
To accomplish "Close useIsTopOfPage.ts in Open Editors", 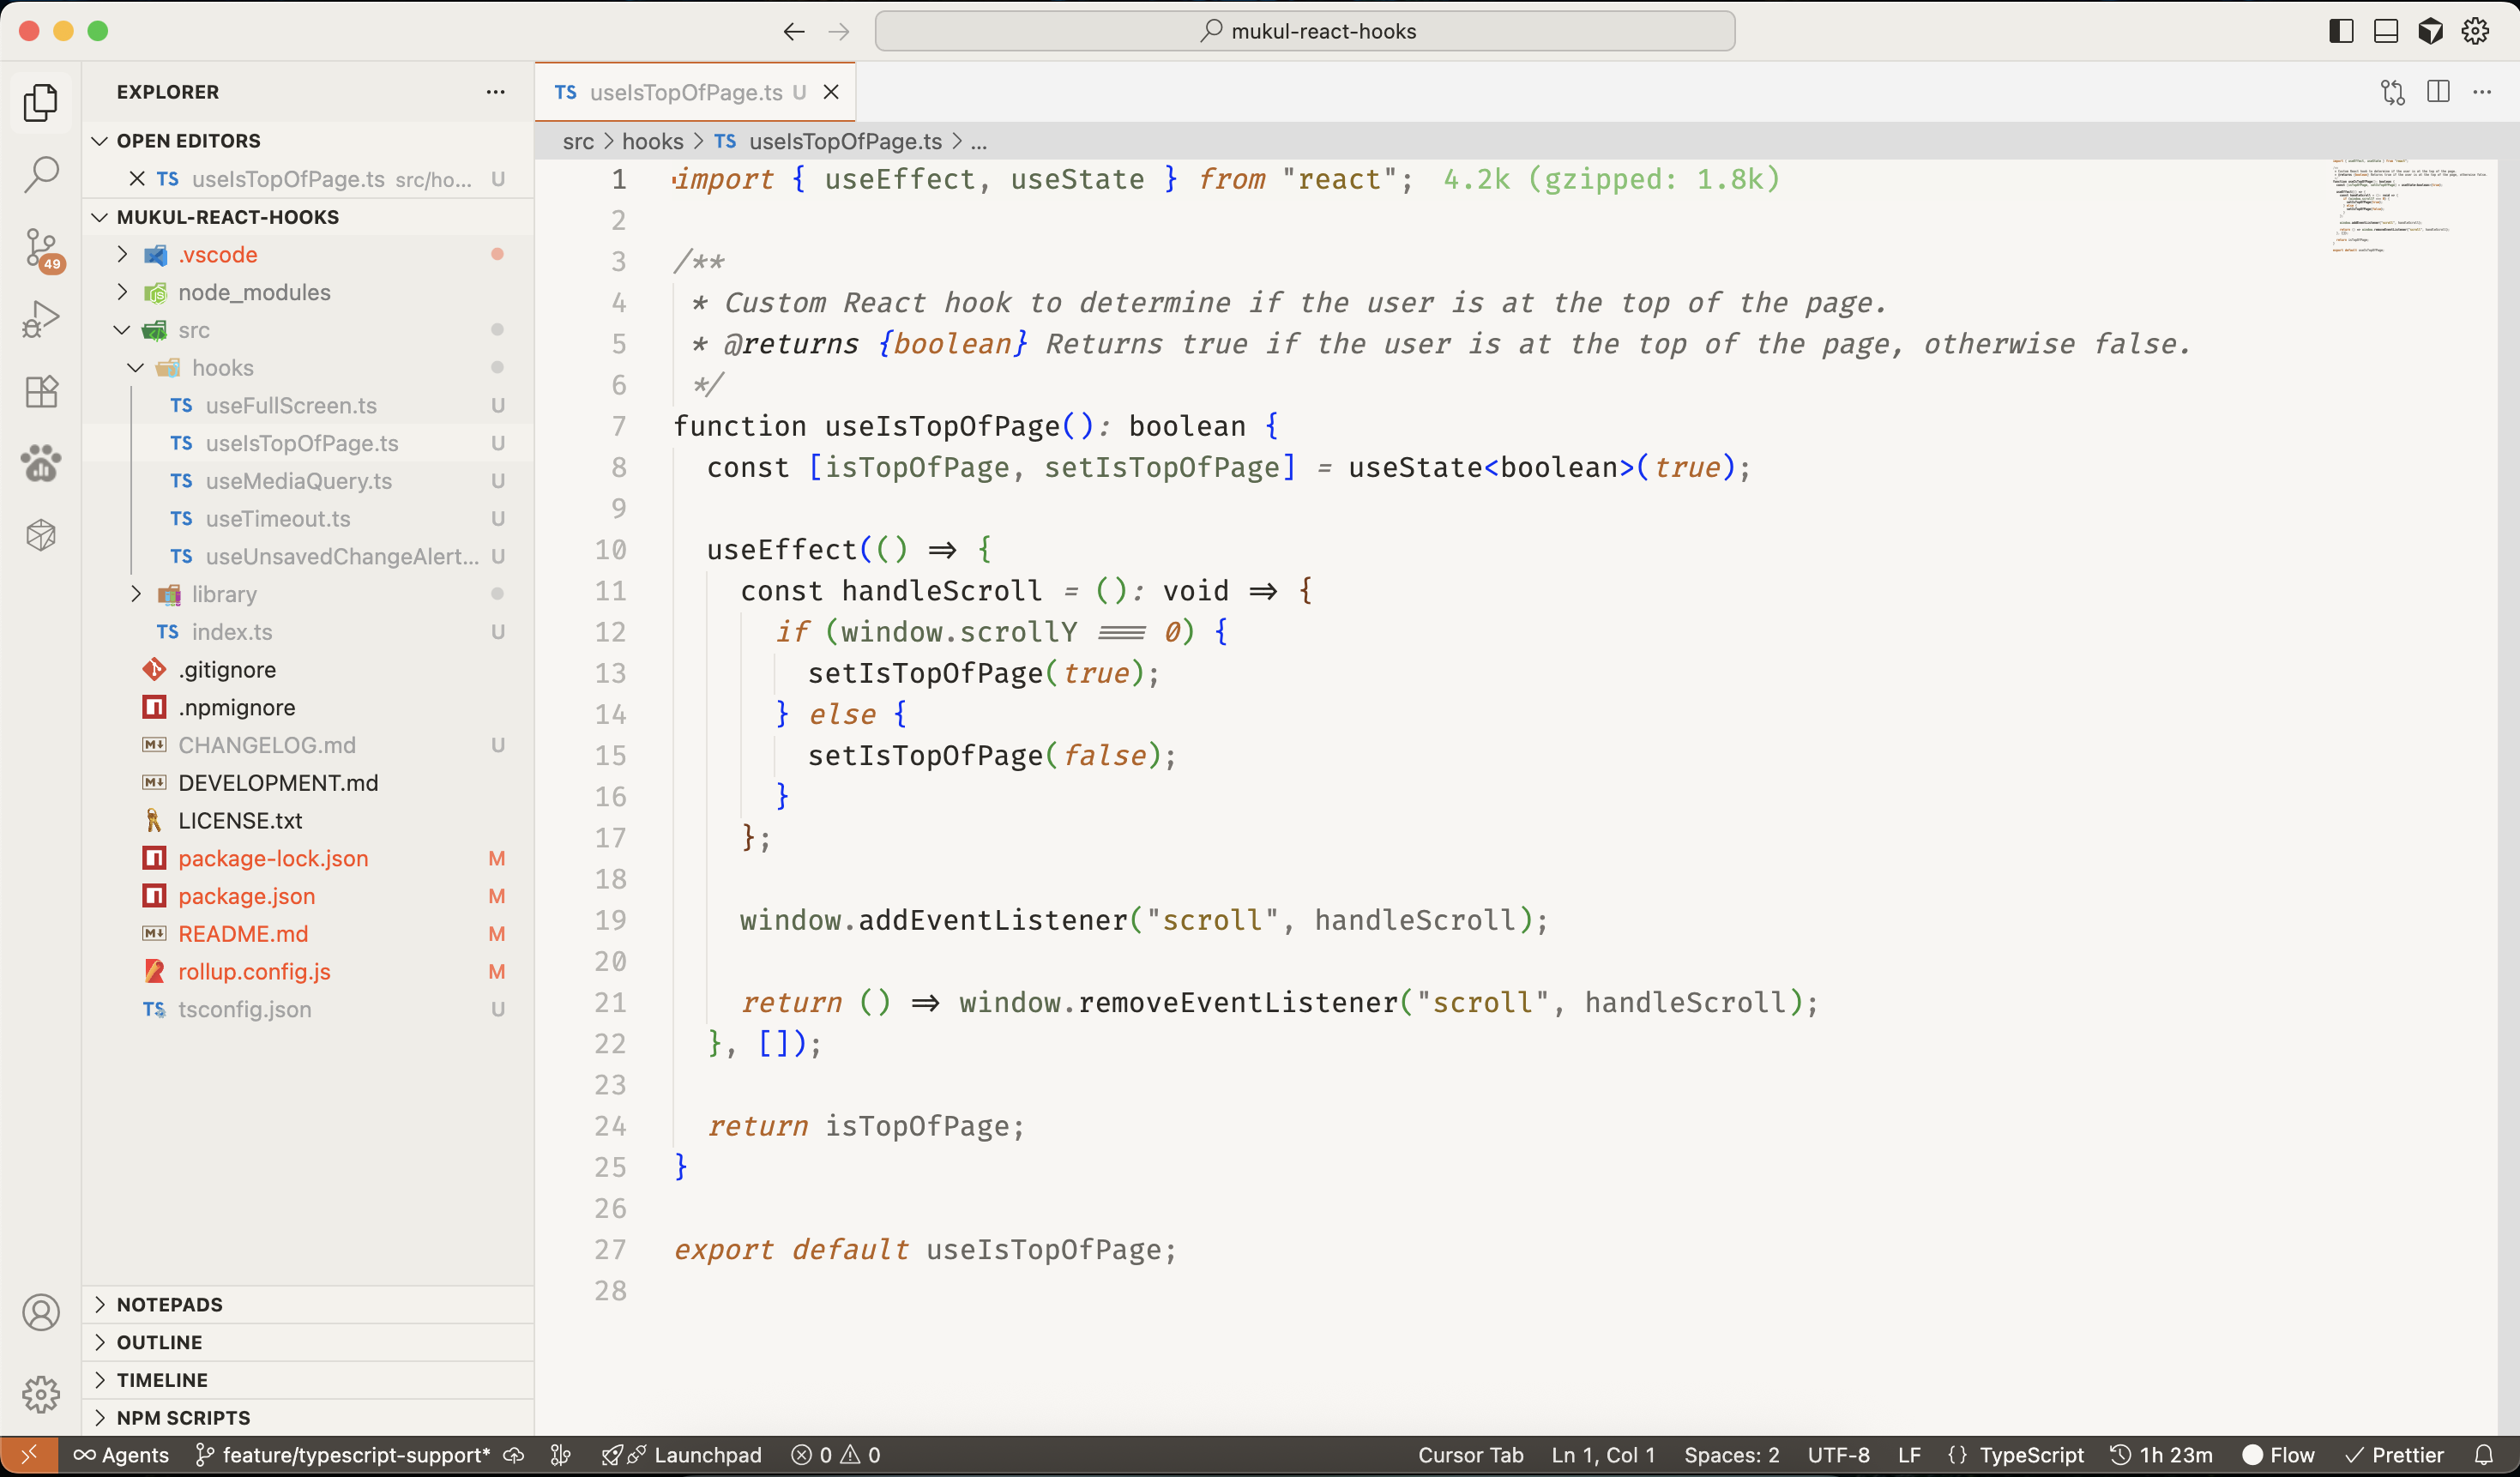I will pos(137,179).
